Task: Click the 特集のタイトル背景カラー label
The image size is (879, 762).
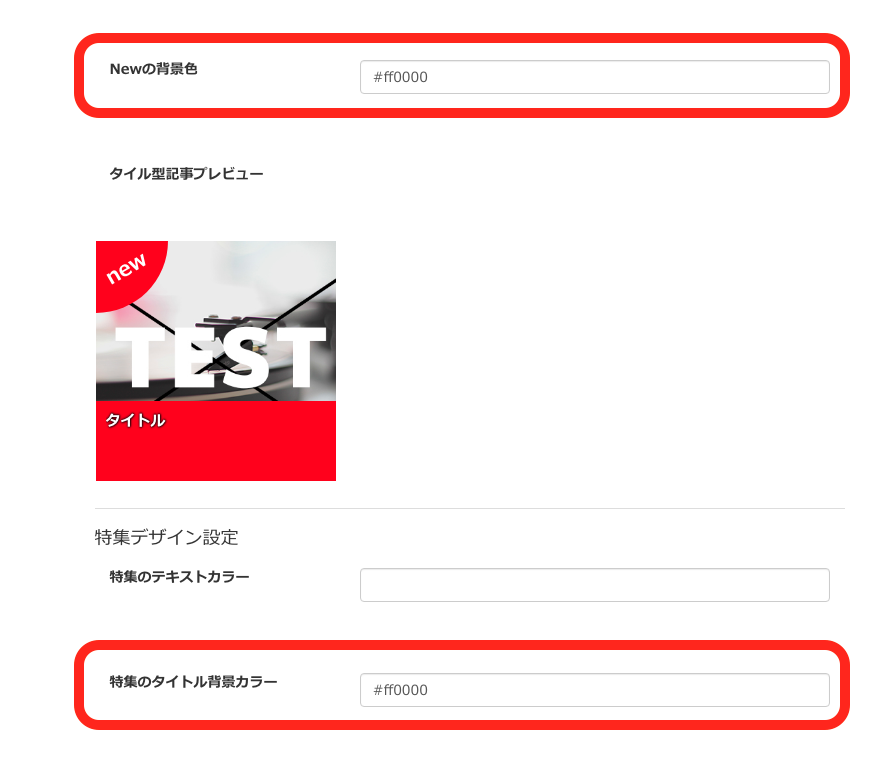Action: (x=193, y=681)
